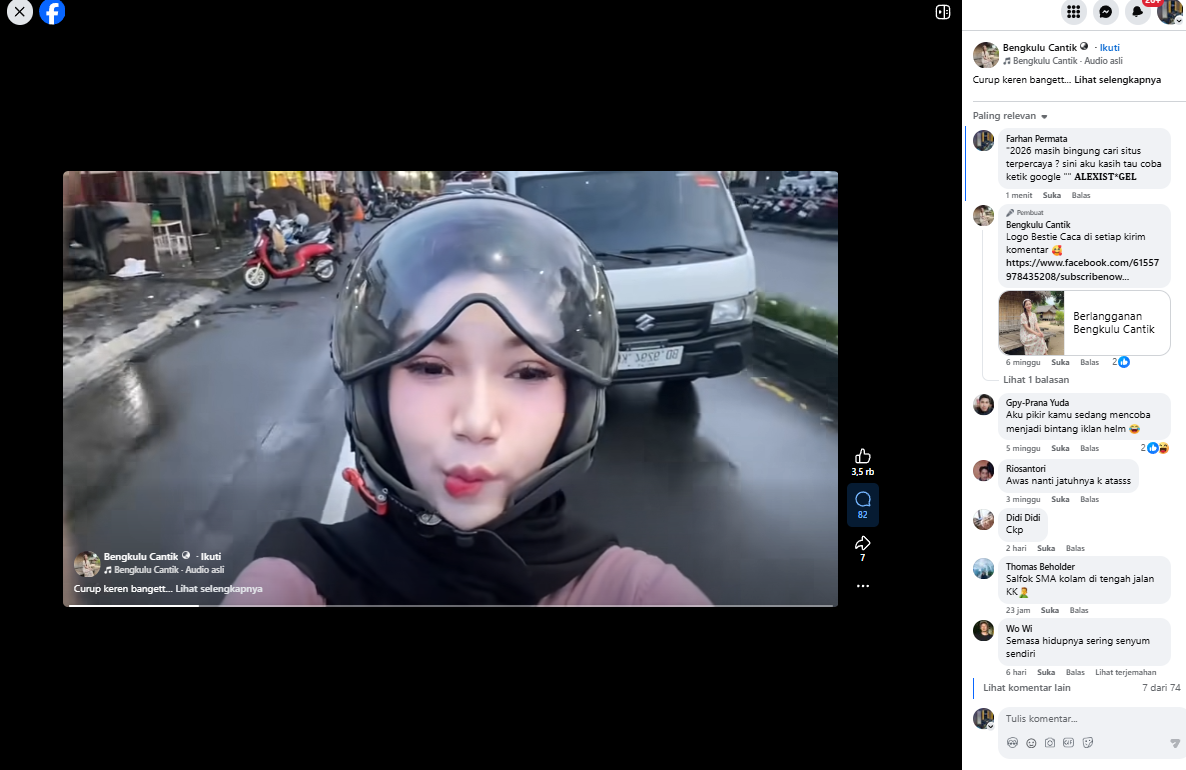Reply to Thomas Beholder's comment
1186x770 pixels.
[x=1079, y=610]
